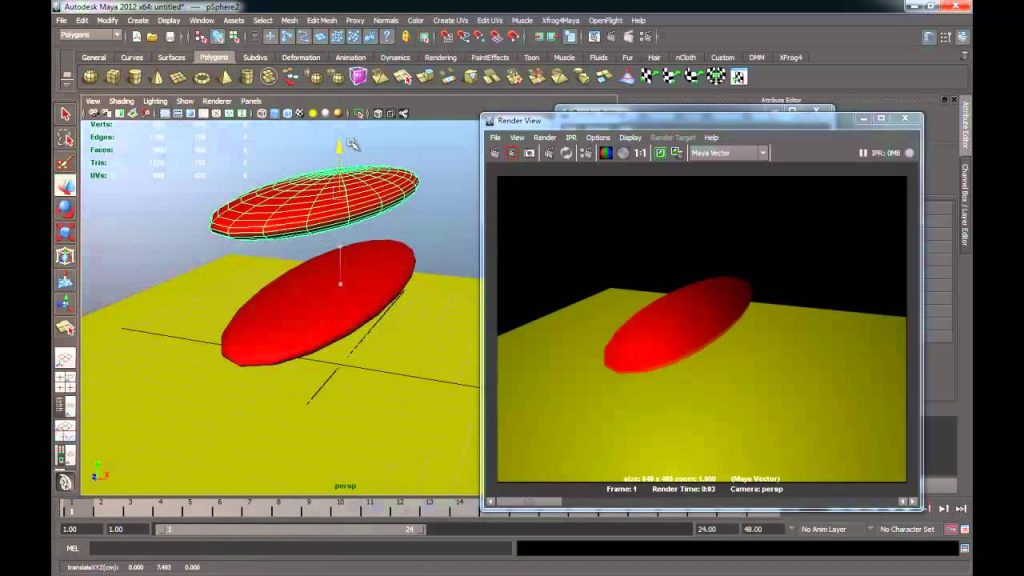Image resolution: width=1024 pixels, height=576 pixels.
Task: Create a polygon sphere from the shelf
Action: 90,77
